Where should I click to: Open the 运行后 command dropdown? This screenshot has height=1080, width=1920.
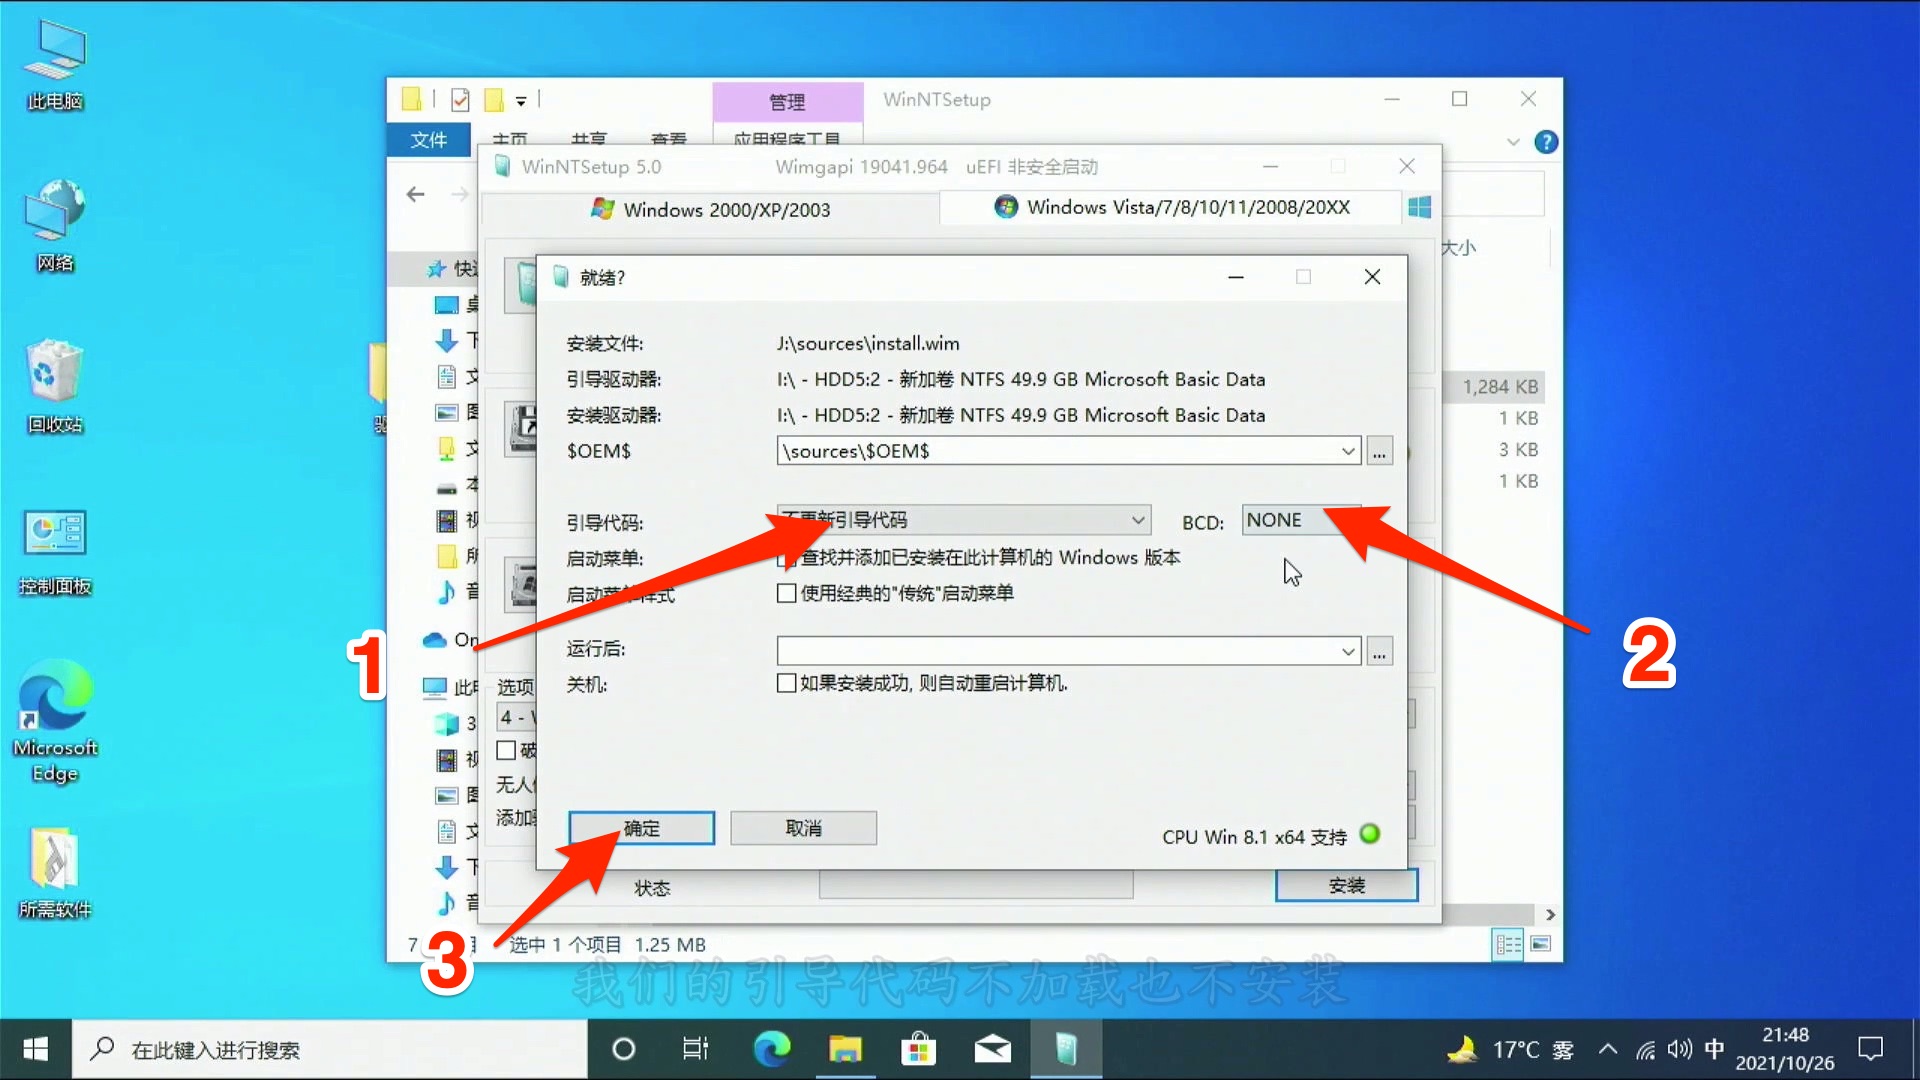point(1348,650)
